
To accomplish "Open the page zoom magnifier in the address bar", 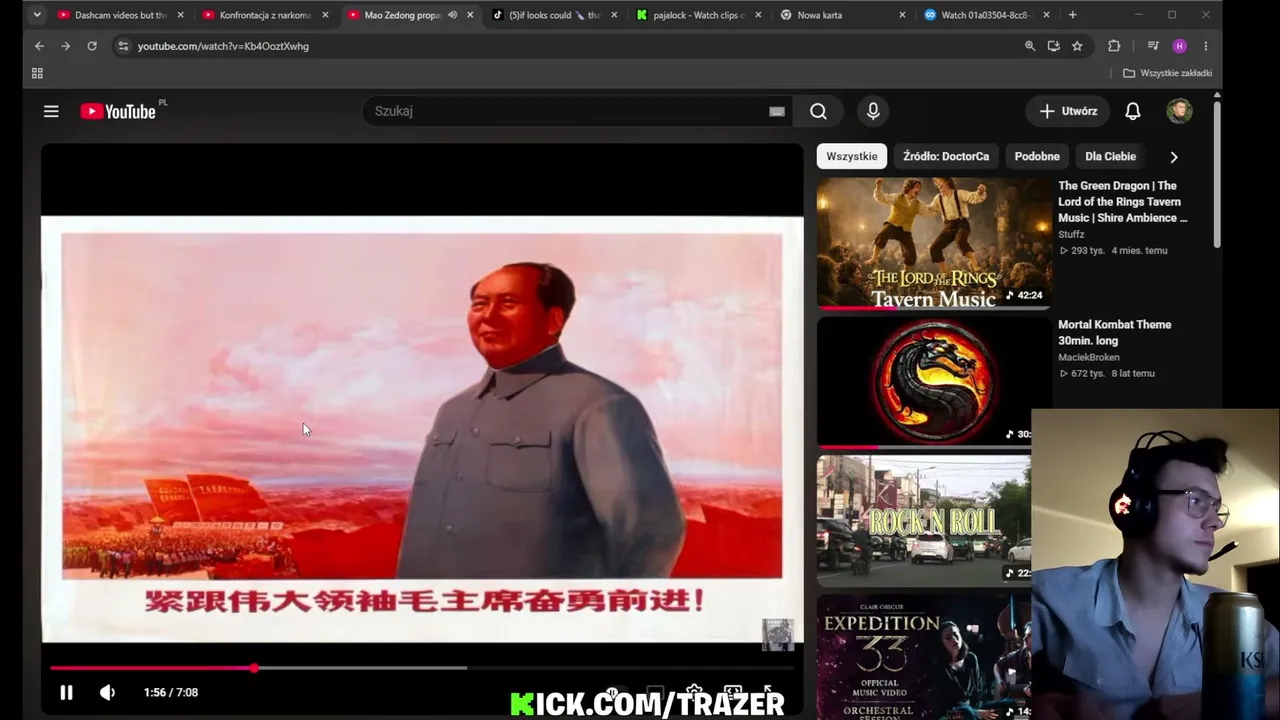I will [x=1030, y=46].
